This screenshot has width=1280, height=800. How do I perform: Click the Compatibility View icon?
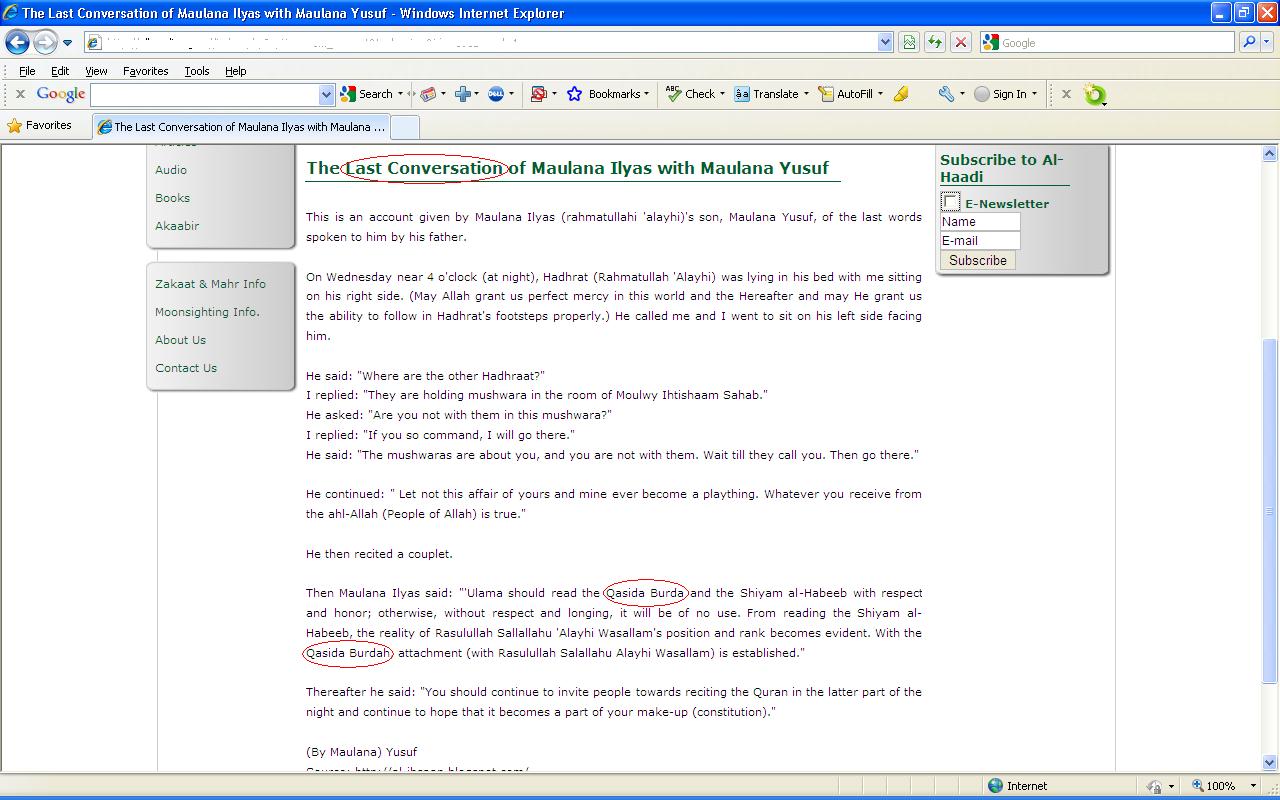click(909, 42)
